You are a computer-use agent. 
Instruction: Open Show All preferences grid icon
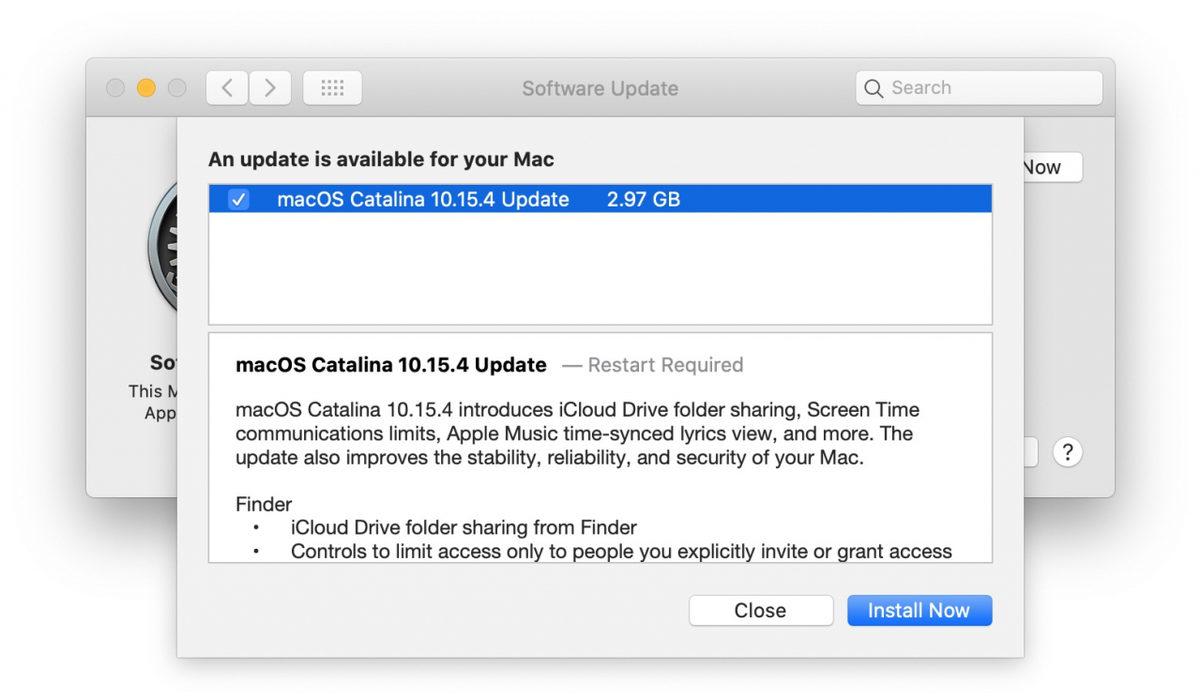(332, 87)
